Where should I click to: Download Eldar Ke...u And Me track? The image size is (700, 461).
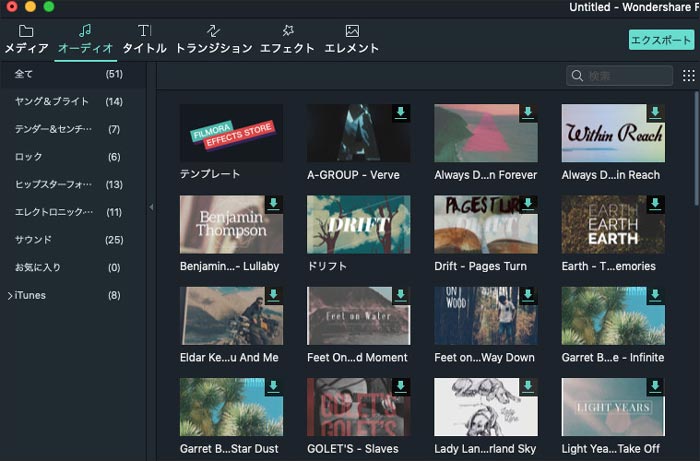274,295
